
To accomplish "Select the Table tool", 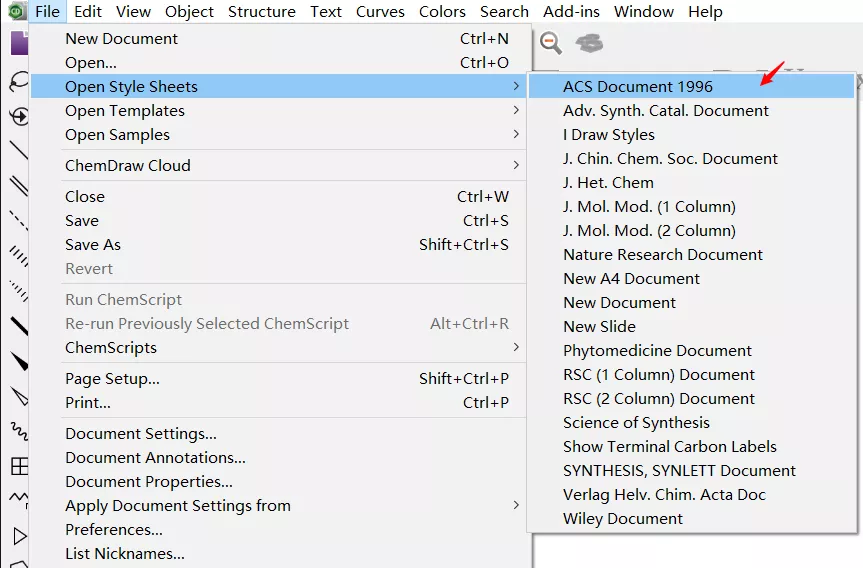I will (x=19, y=466).
